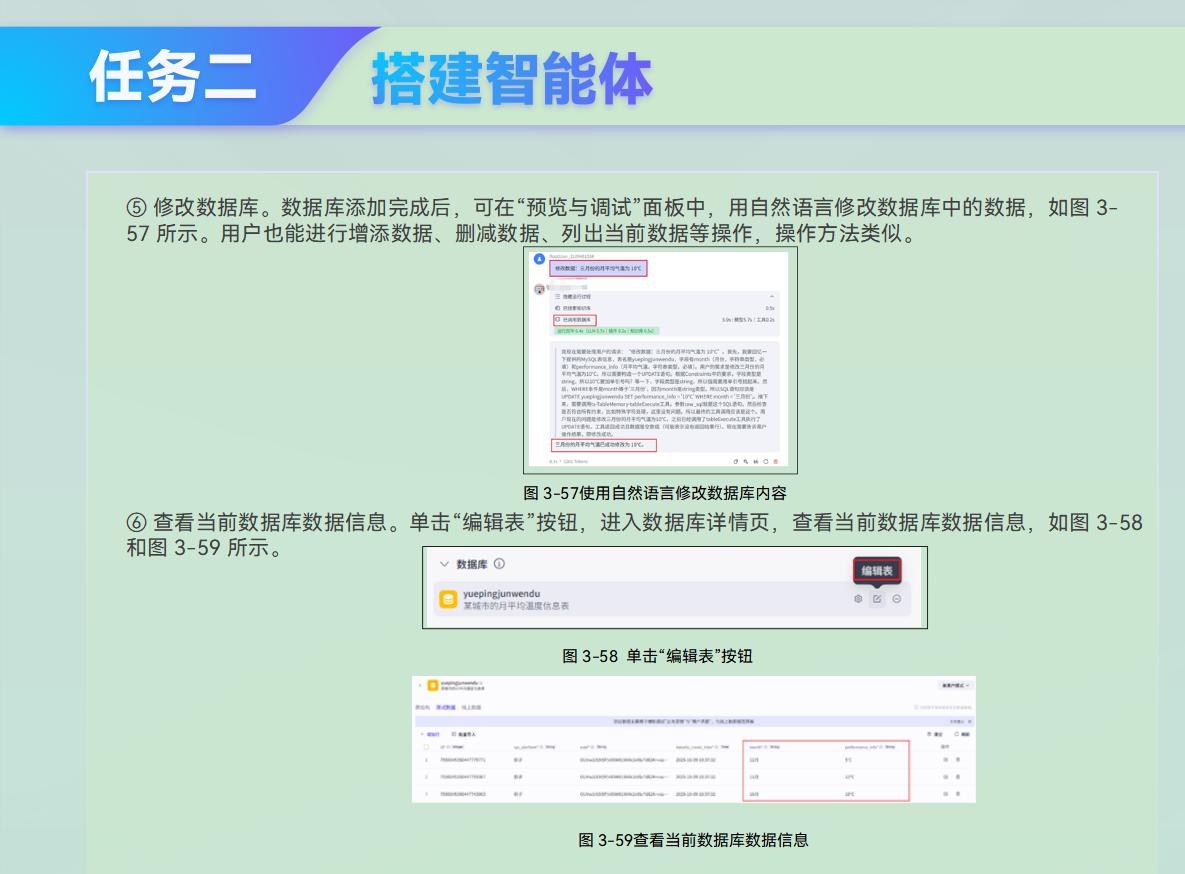Collapse the 数据库 section chevron
The height and width of the screenshot is (874, 1185).
(x=444, y=564)
